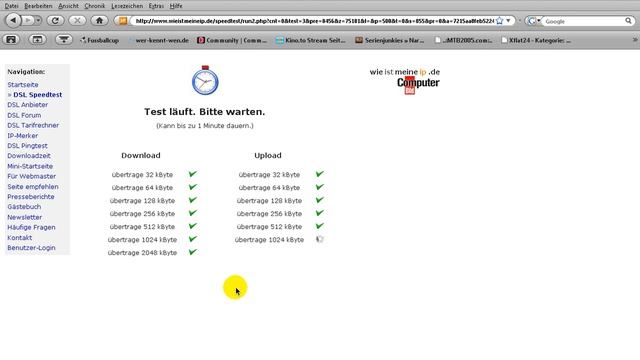Open Seite empfehlen link
640x360 pixels.
(x=33, y=187)
